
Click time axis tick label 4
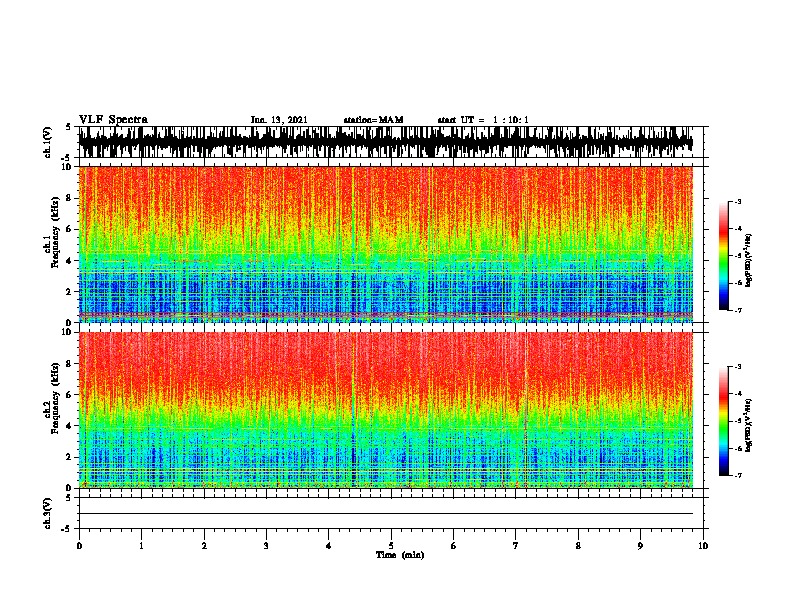329,546
